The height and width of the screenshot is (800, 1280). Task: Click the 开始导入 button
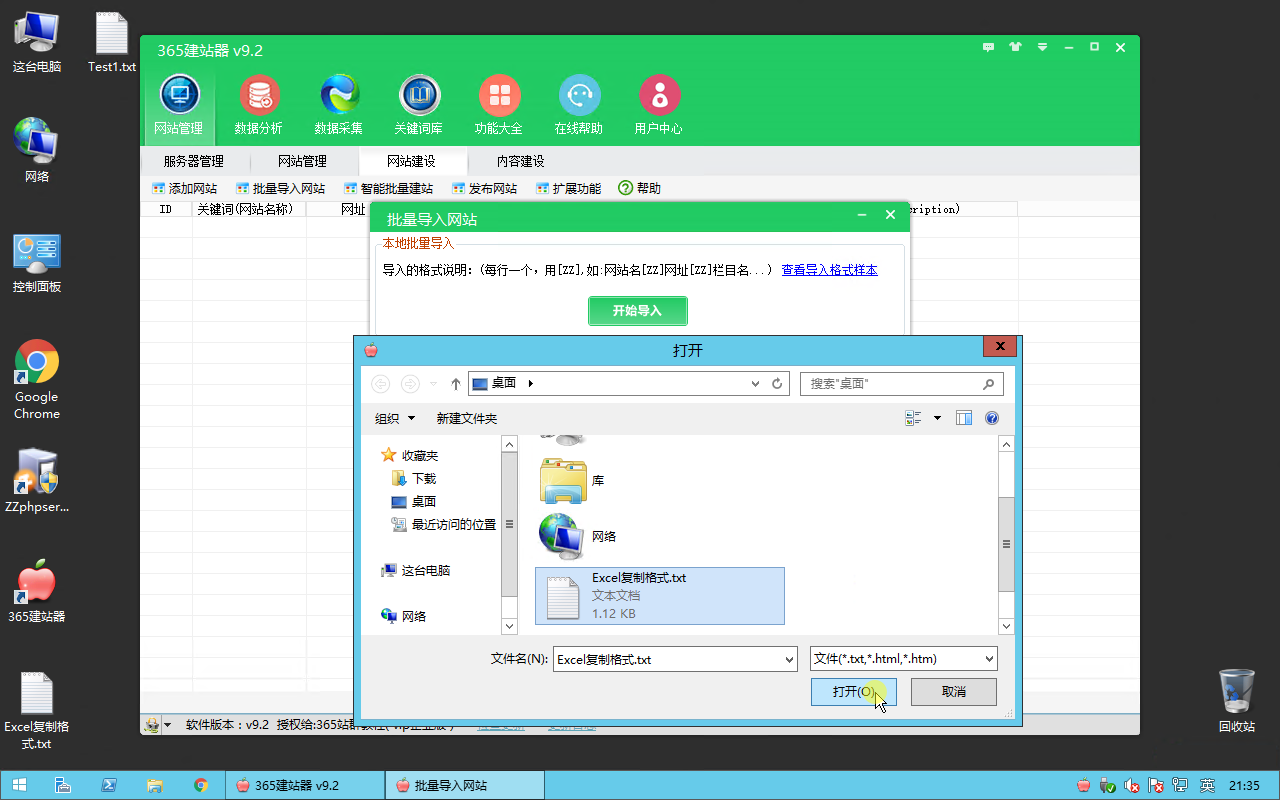coord(638,311)
